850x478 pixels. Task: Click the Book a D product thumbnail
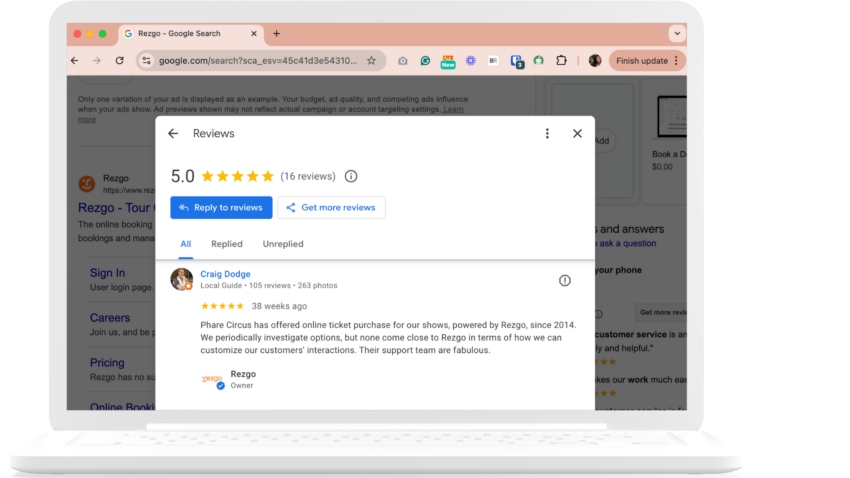point(671,117)
